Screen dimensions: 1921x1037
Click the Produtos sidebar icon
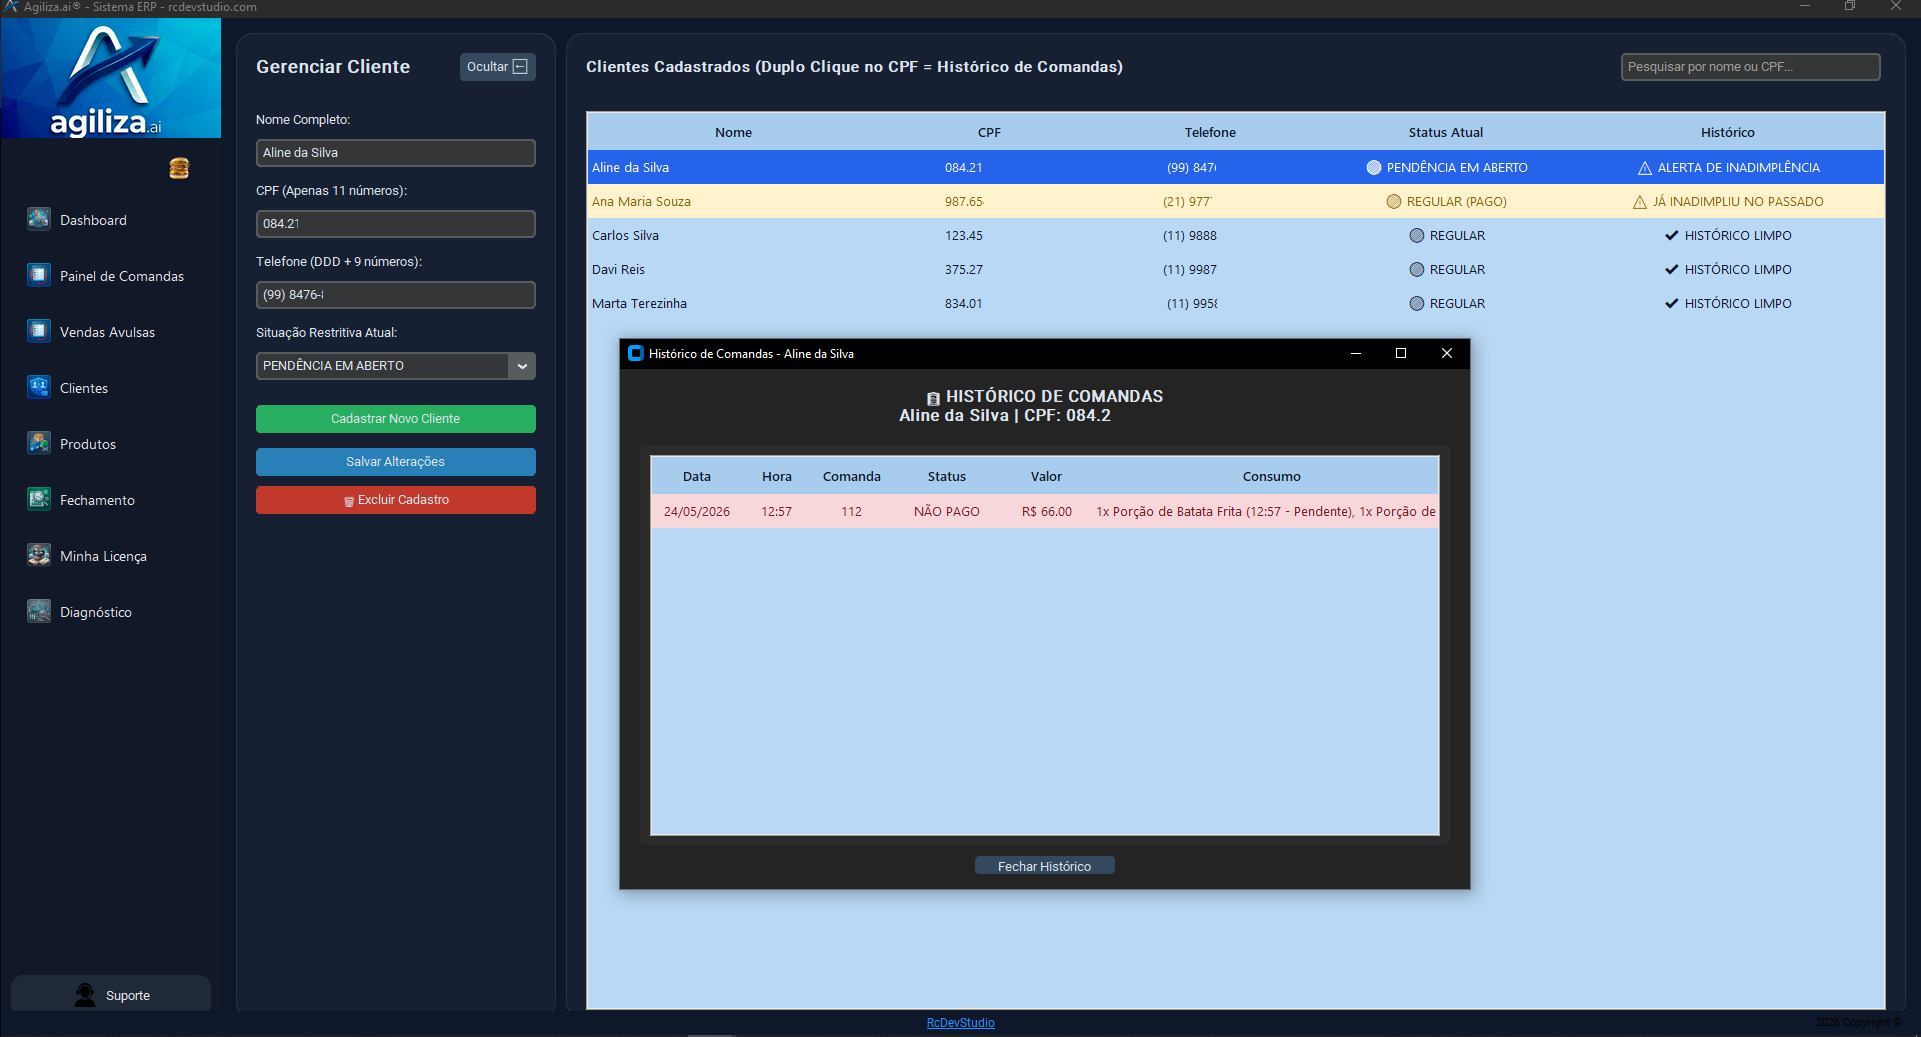click(39, 443)
